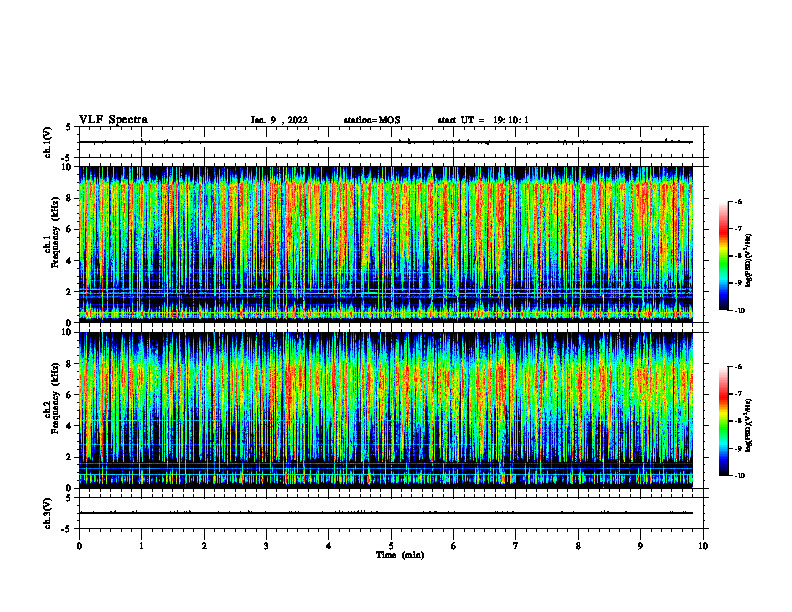Click the 6 kHz tick label on ch.2
Screen dimensions: 792x612
pyautogui.click(x=70, y=394)
